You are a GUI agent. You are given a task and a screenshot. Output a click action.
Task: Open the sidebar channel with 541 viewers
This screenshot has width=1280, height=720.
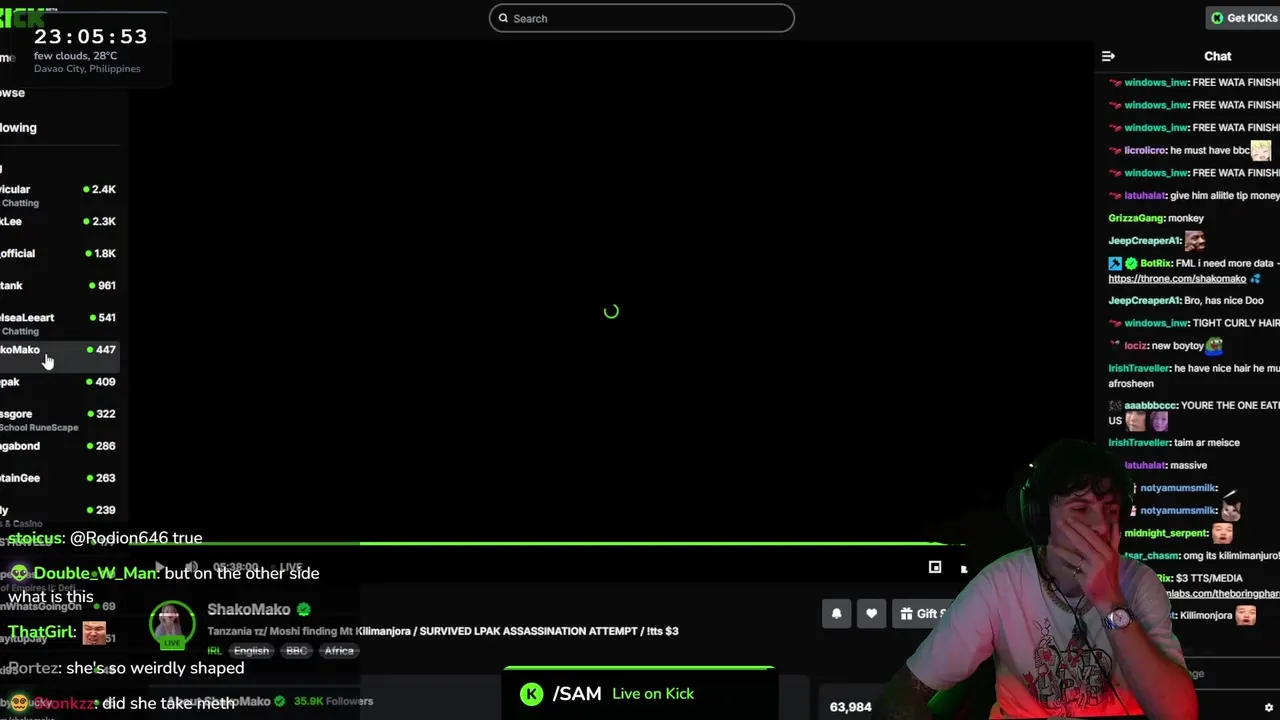coord(59,323)
